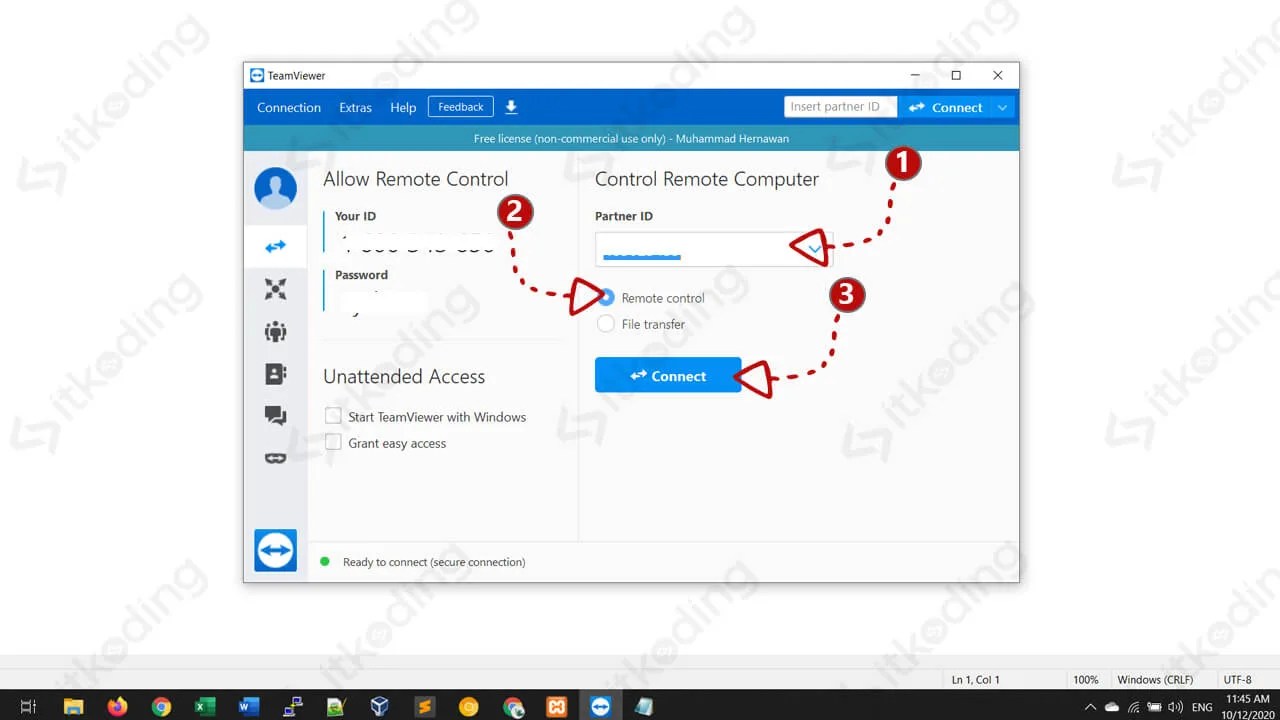Open the Extras menu

pyautogui.click(x=355, y=107)
